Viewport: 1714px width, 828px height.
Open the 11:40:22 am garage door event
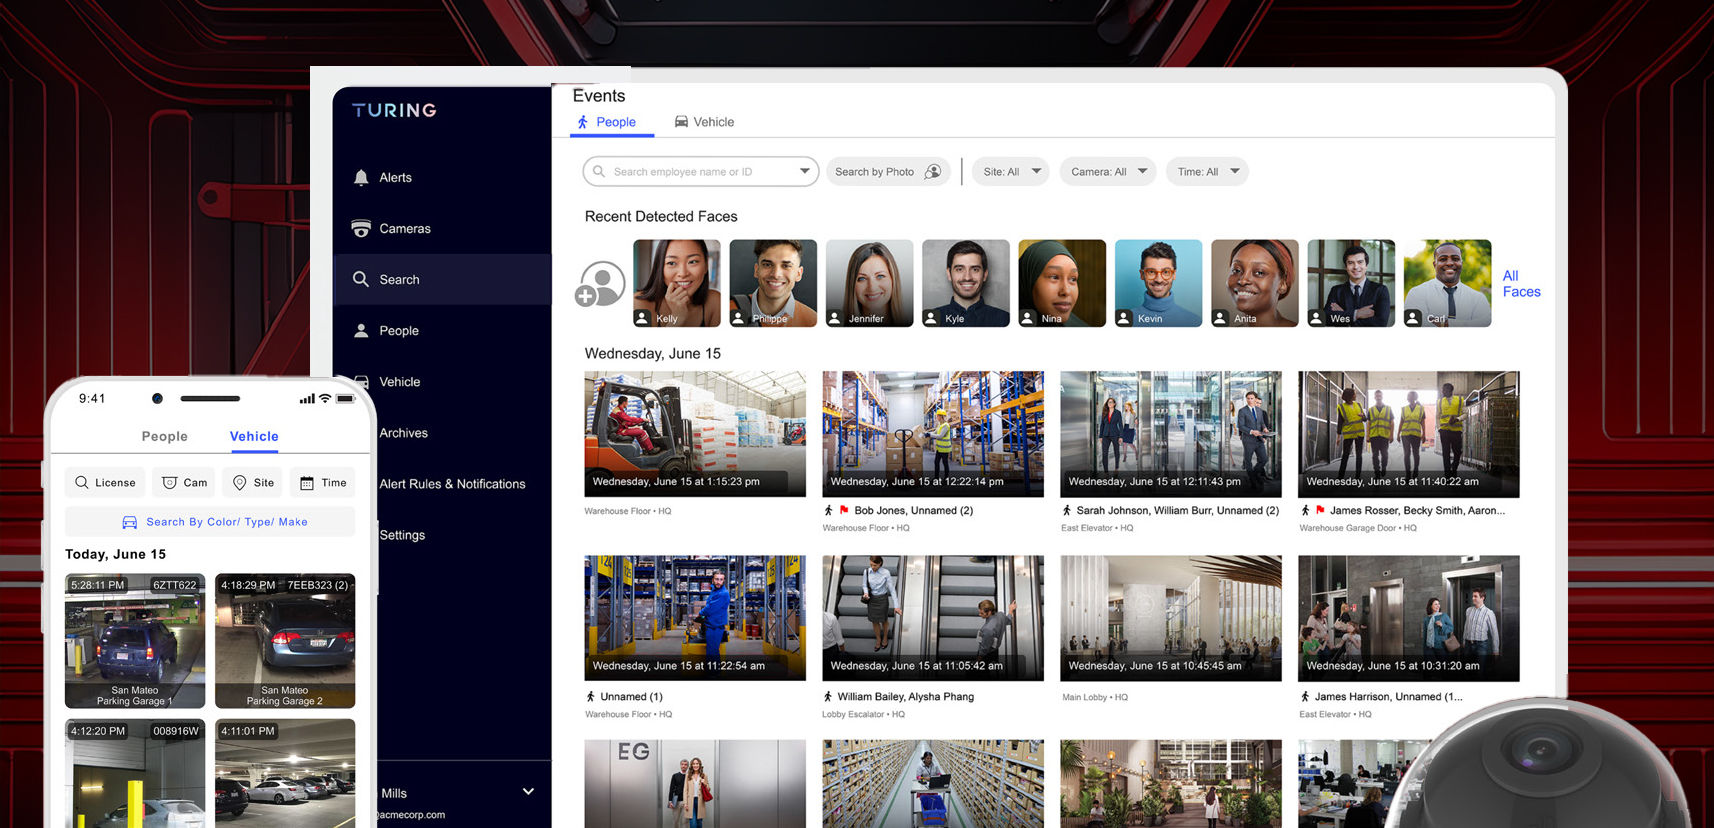pyautogui.click(x=1409, y=434)
